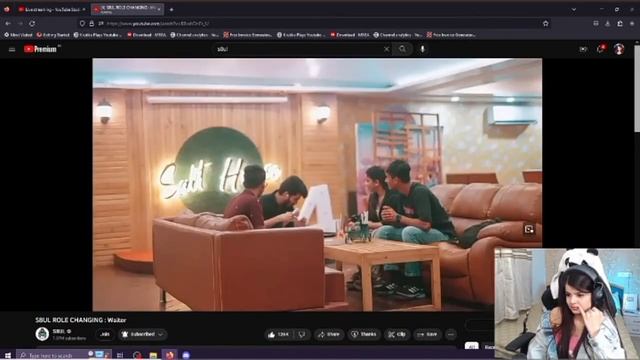The width and height of the screenshot is (640, 360).
Task: Start voice search with microphone icon
Action: tap(422, 49)
